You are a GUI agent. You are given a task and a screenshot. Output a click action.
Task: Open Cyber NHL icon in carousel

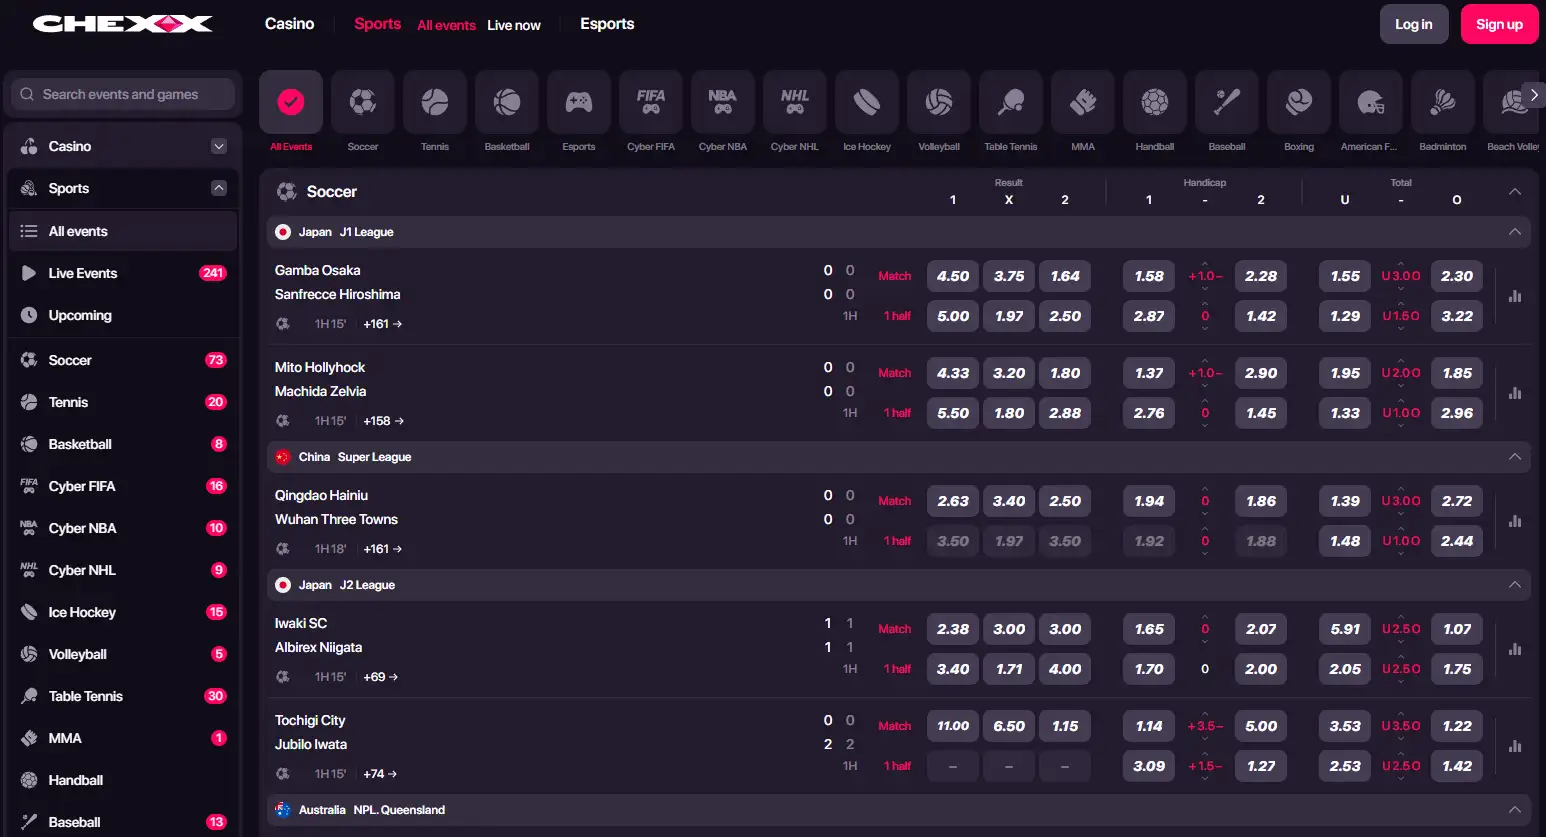coord(795,102)
